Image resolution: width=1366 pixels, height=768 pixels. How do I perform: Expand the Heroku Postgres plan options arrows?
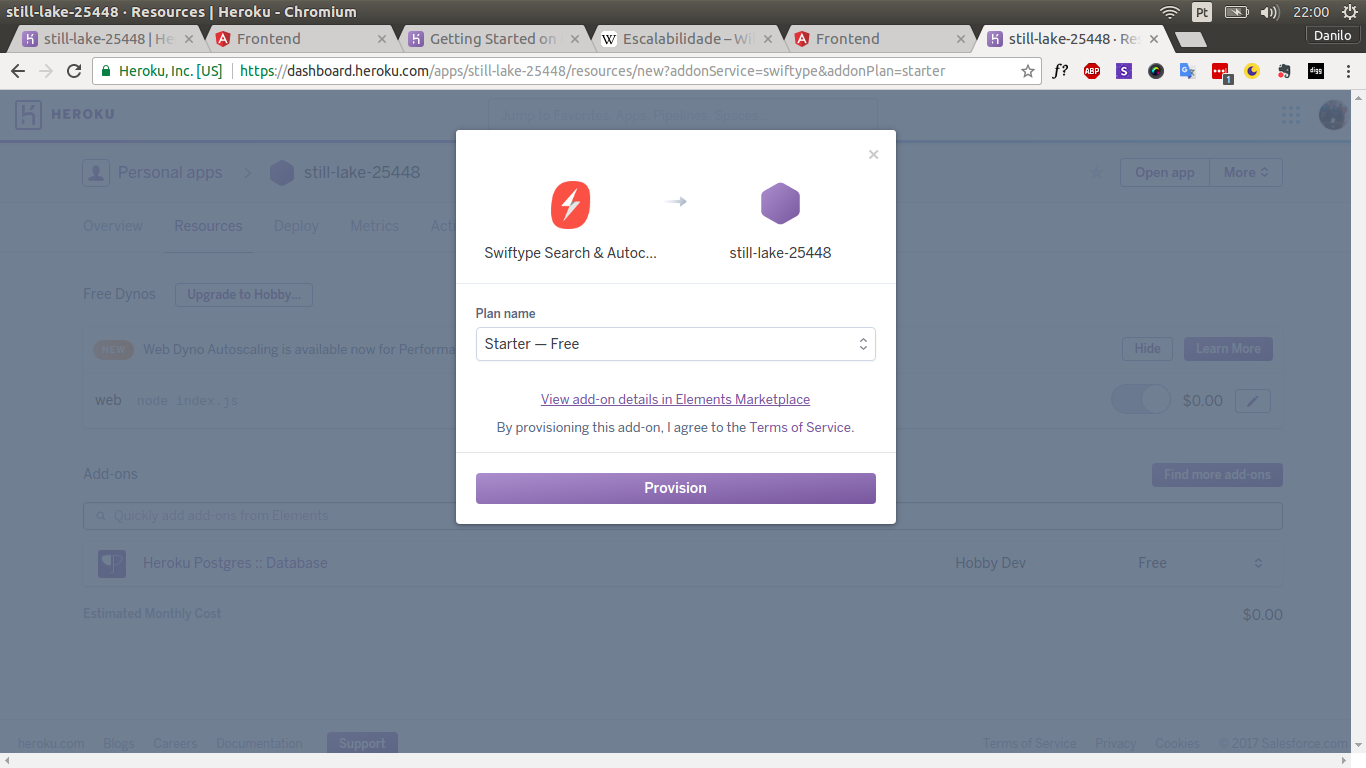pyautogui.click(x=1258, y=563)
